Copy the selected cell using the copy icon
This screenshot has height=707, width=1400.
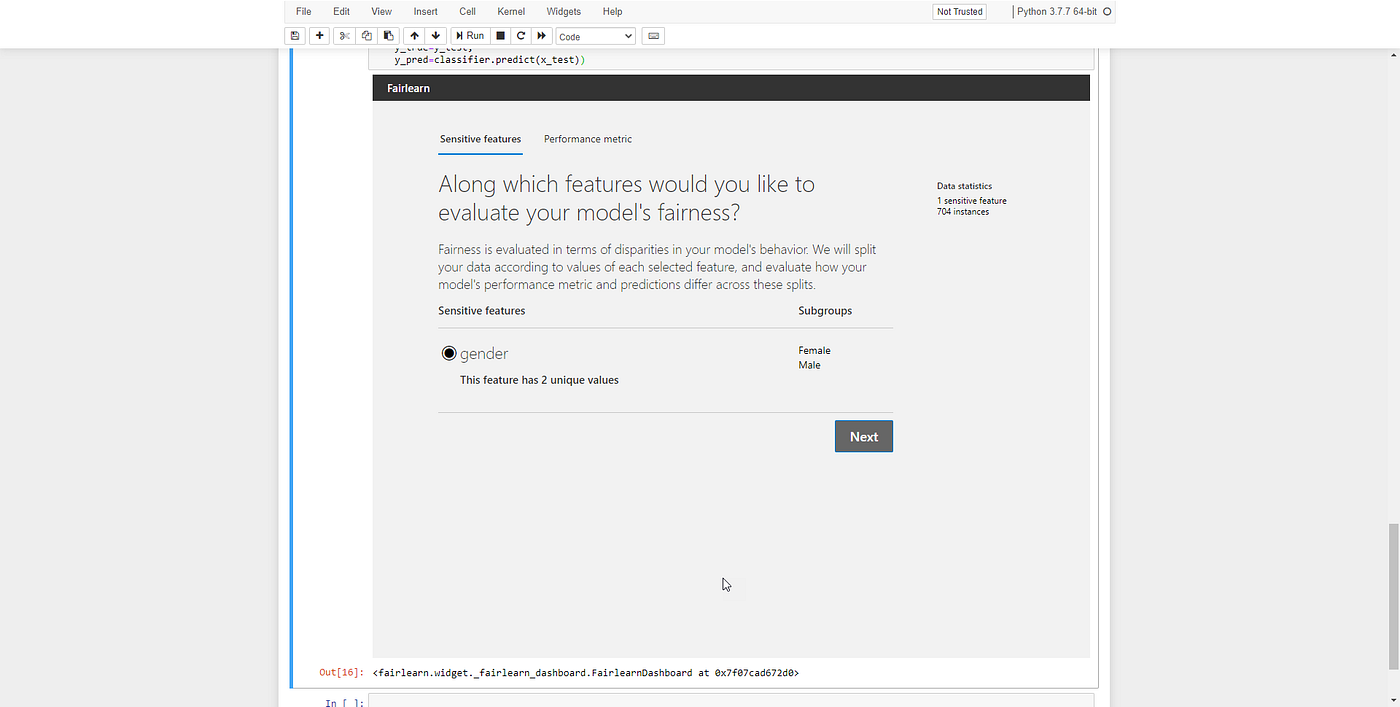(x=366, y=35)
